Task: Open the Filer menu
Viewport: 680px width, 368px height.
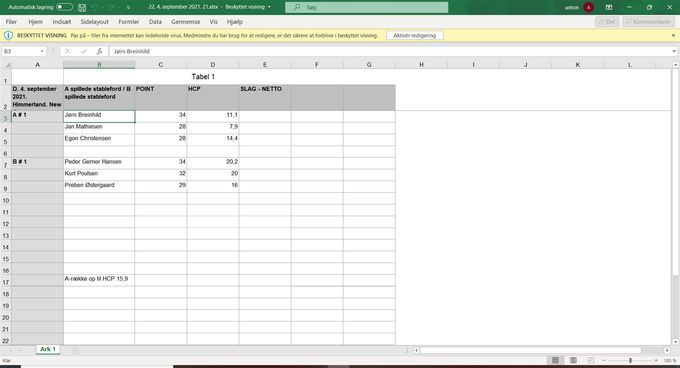Action: (x=11, y=22)
